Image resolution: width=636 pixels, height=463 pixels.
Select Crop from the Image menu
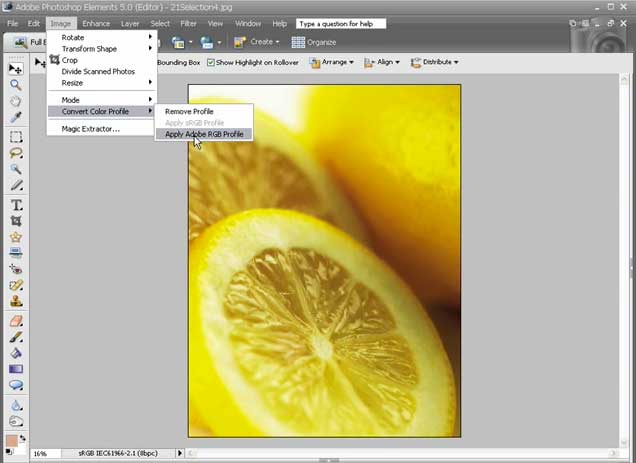101,60
